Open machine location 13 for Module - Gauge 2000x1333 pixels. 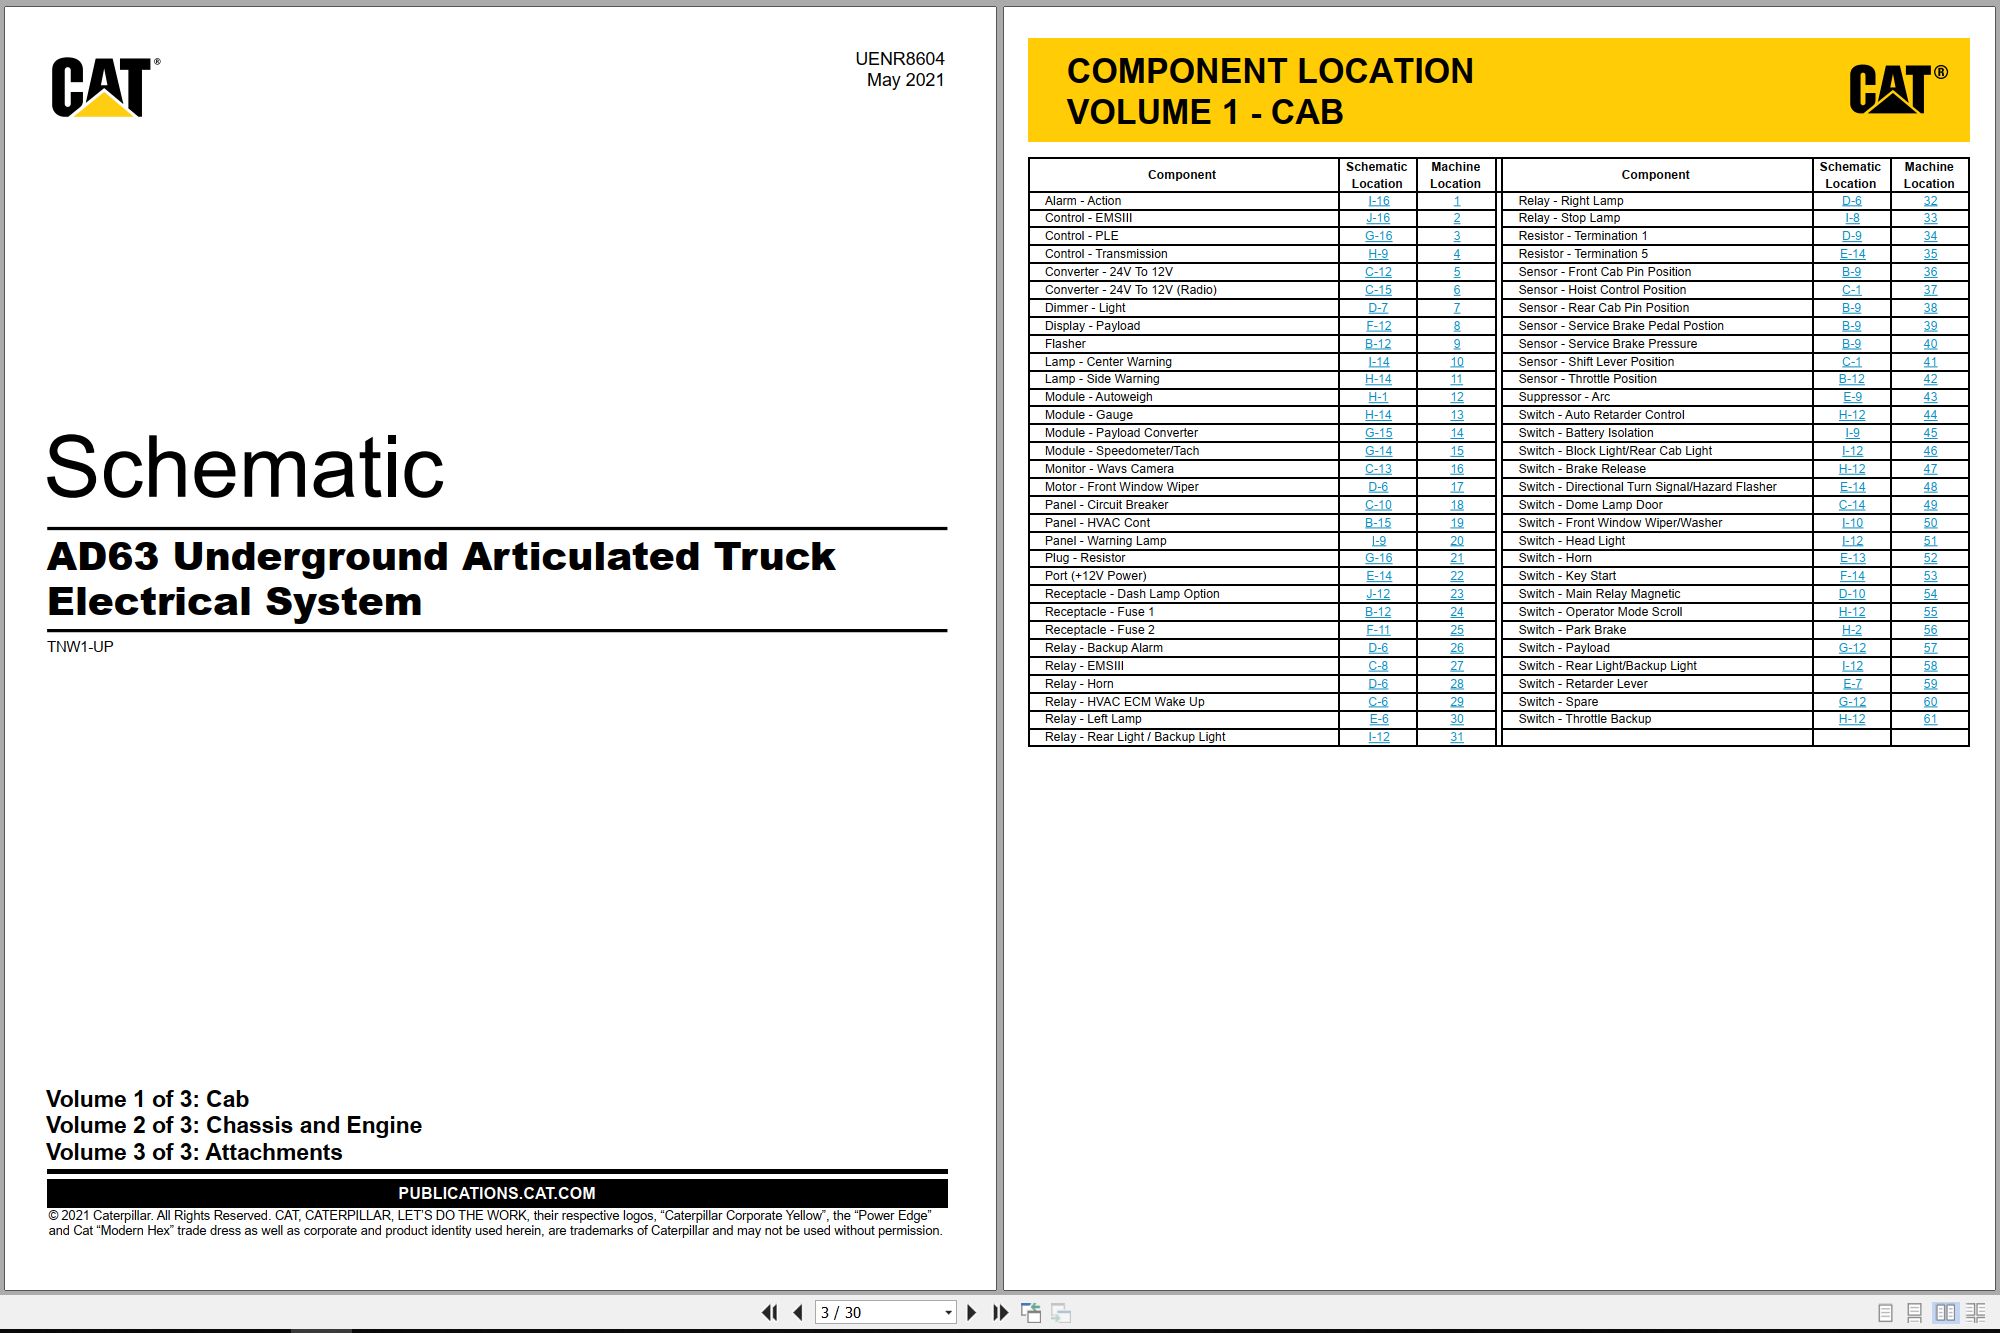pyautogui.click(x=1456, y=415)
